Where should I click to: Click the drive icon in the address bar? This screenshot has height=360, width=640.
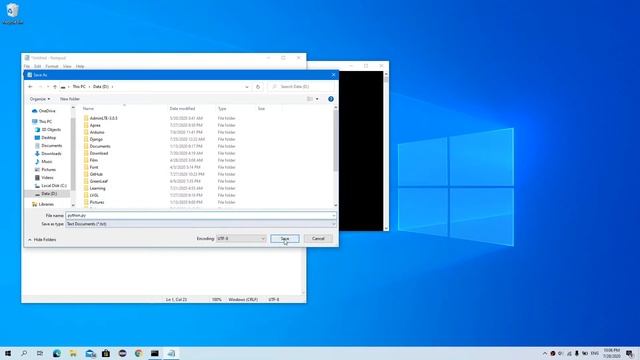pyautogui.click(x=63, y=87)
